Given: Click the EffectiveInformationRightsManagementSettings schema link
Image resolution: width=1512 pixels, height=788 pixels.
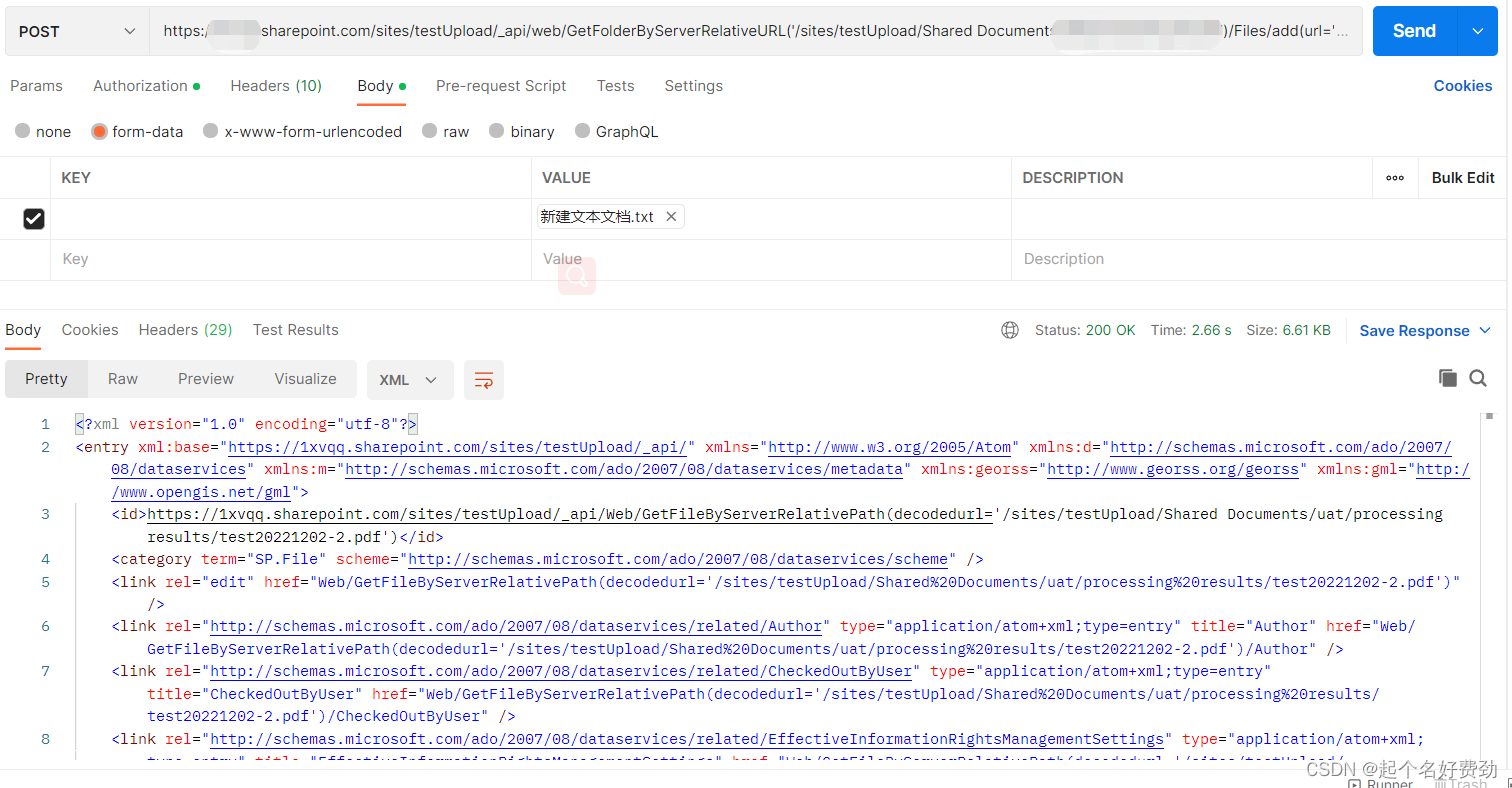Looking at the screenshot, I should (686, 739).
